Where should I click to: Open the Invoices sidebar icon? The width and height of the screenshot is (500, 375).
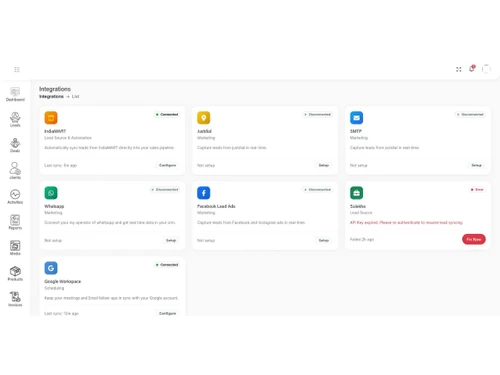(x=15, y=299)
